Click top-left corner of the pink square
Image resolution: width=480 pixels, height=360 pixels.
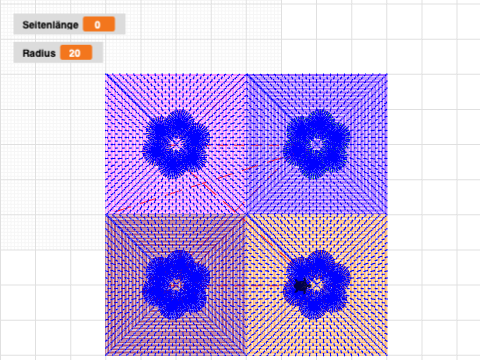[x=106, y=74]
